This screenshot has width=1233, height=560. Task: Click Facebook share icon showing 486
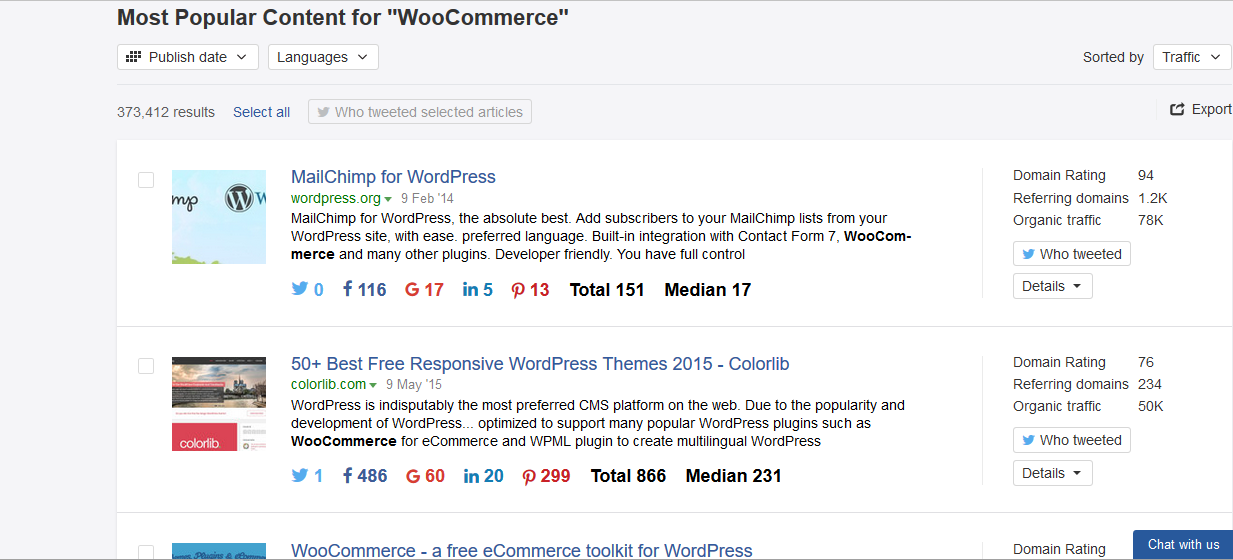[x=347, y=475]
